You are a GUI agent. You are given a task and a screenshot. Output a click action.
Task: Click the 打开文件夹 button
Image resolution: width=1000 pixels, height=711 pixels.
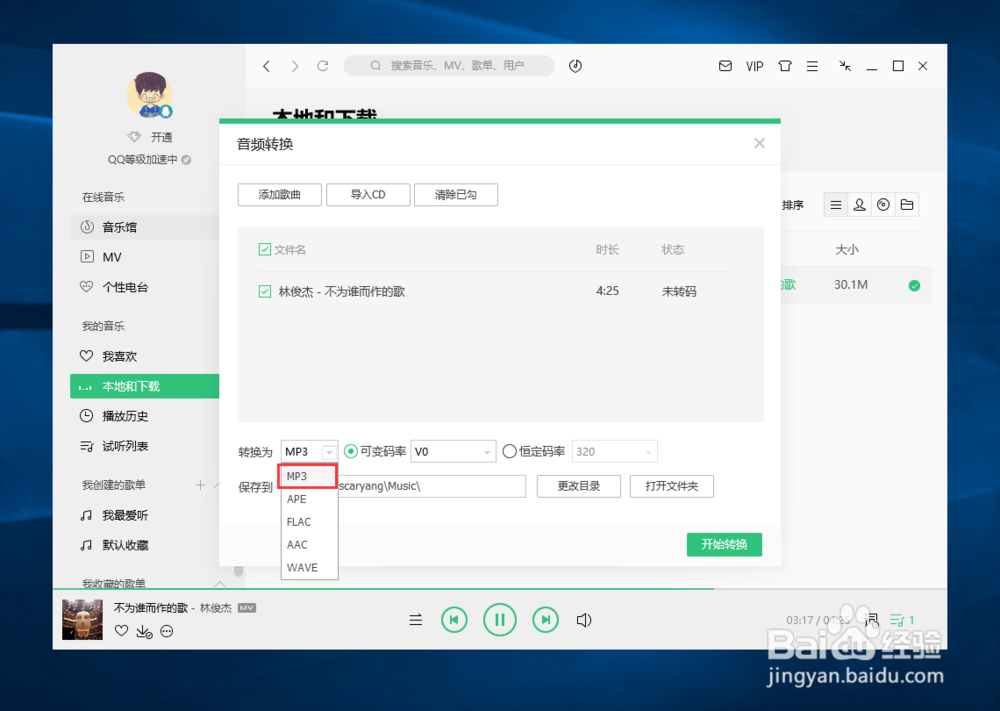point(672,486)
